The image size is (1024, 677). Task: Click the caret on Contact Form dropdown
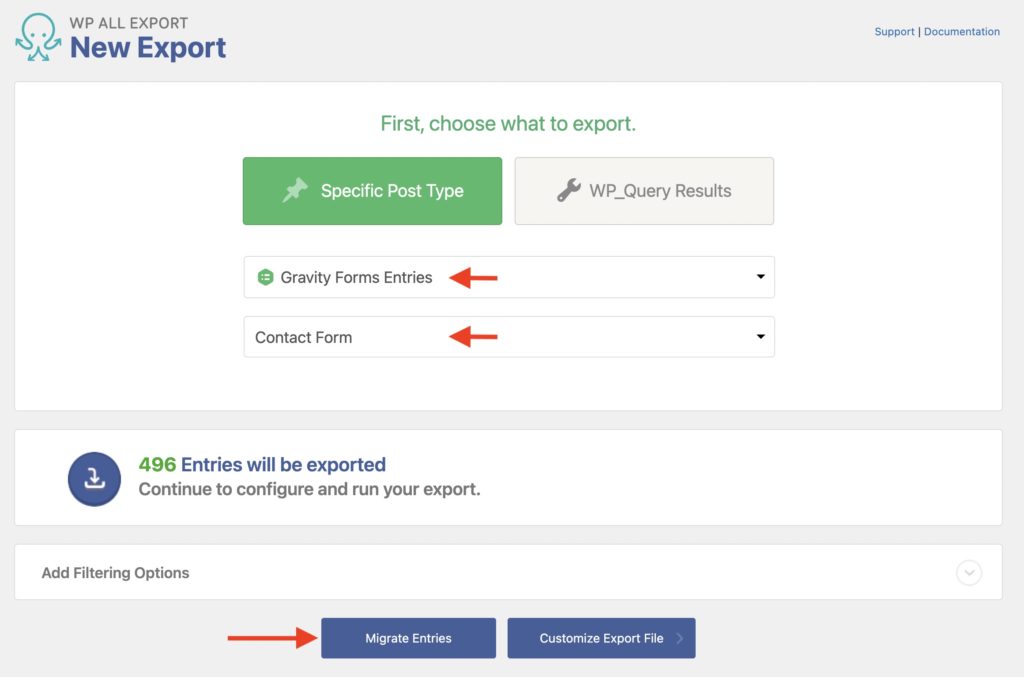[x=759, y=337]
